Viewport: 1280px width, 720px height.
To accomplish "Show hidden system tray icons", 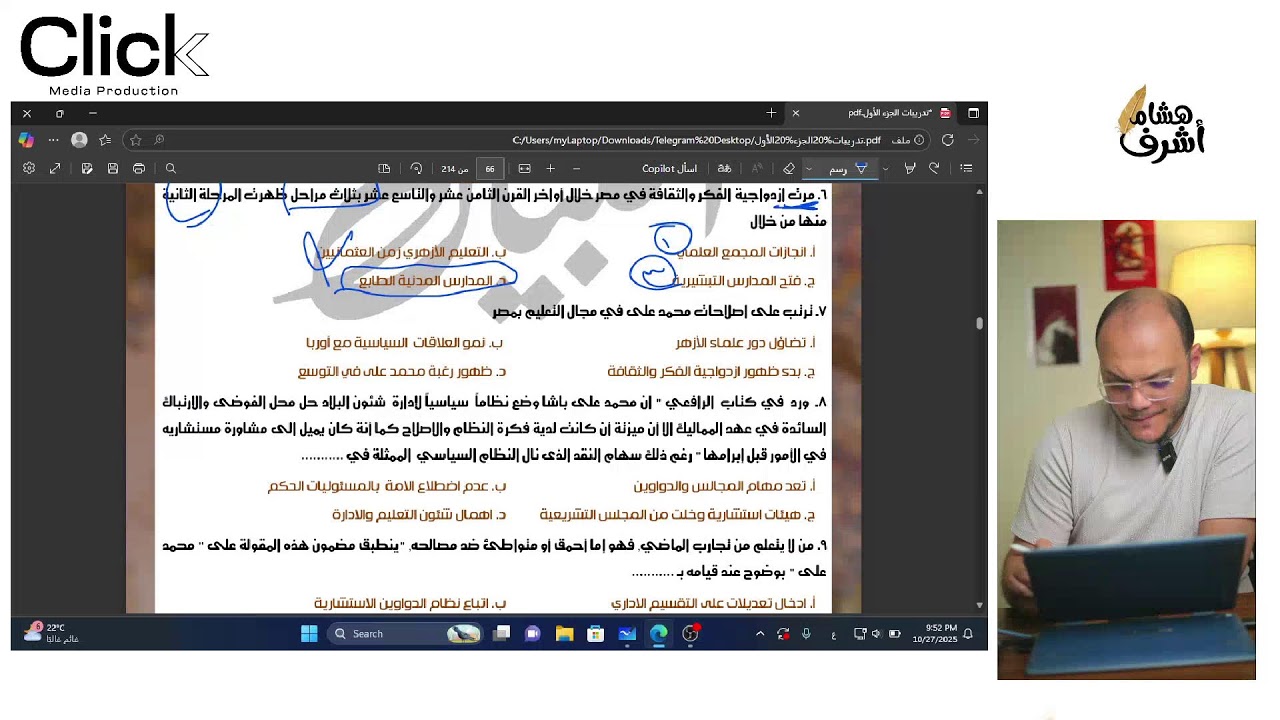I will tap(760, 633).
